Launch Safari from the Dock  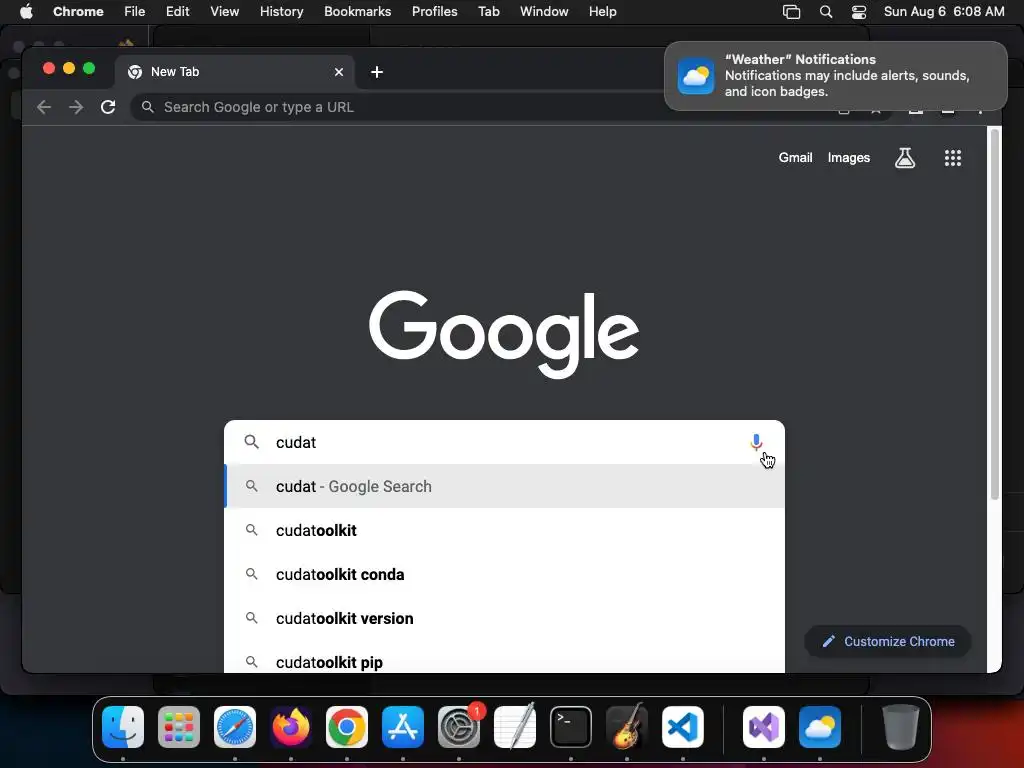(x=235, y=727)
